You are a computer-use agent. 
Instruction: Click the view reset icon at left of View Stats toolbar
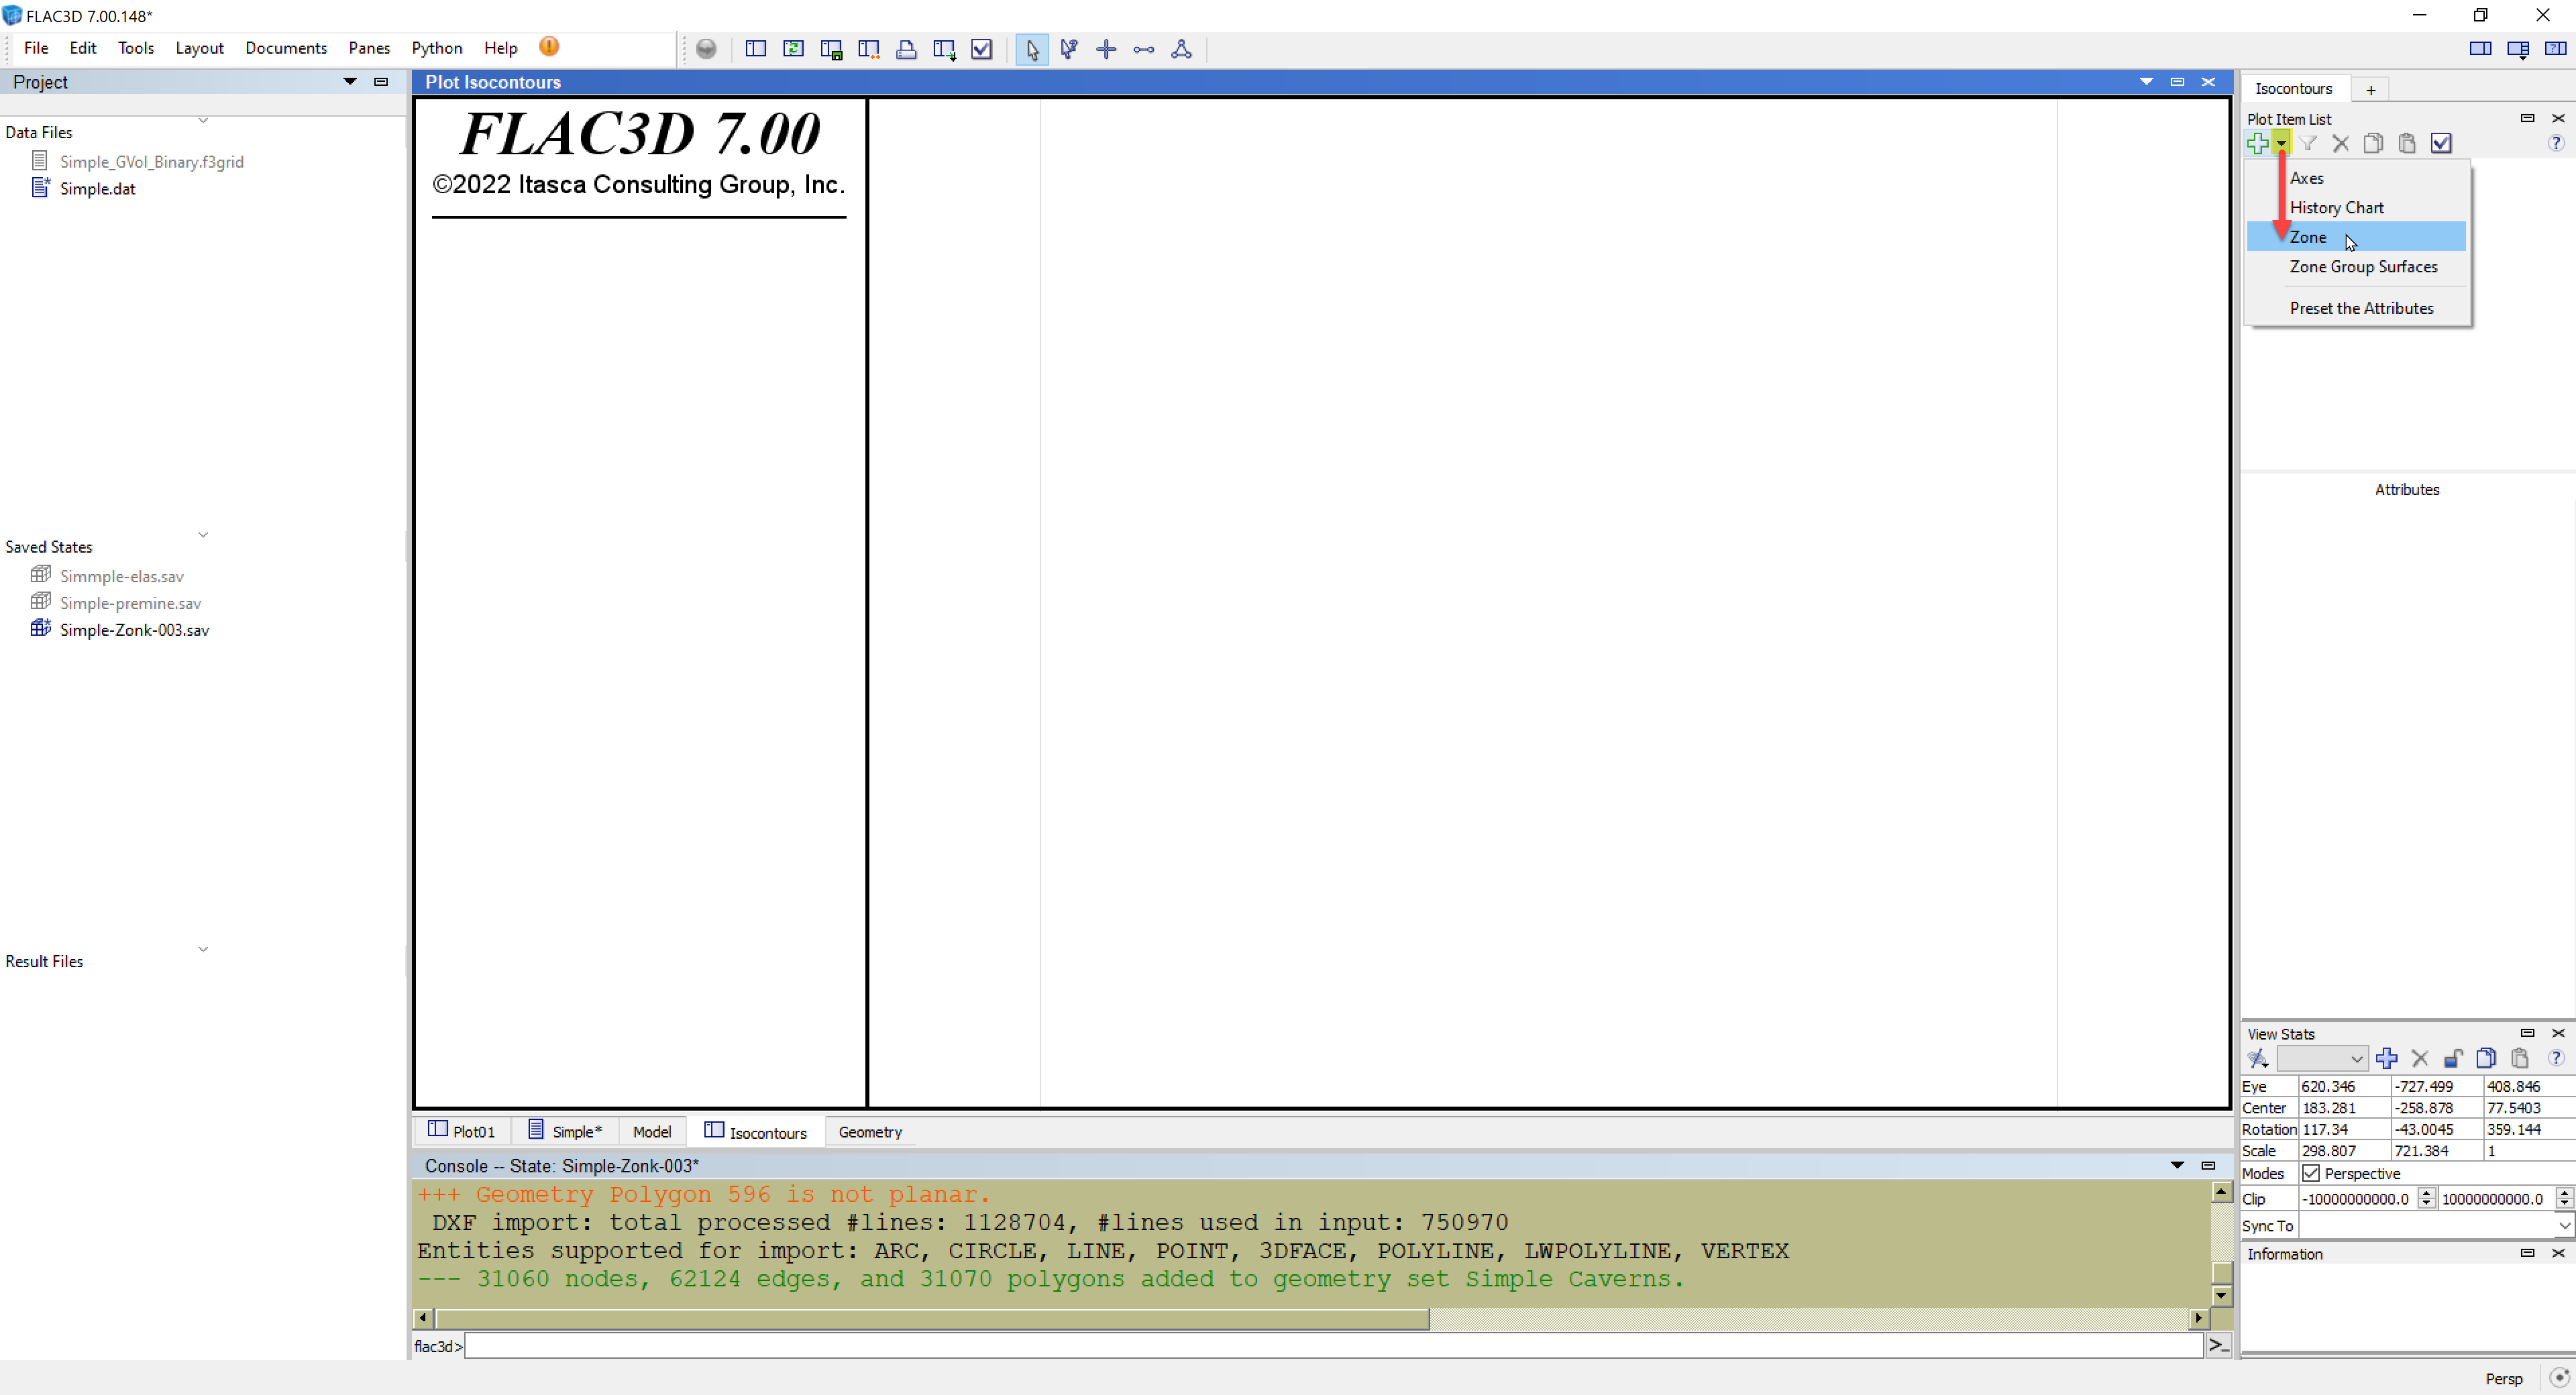coord(2258,1058)
